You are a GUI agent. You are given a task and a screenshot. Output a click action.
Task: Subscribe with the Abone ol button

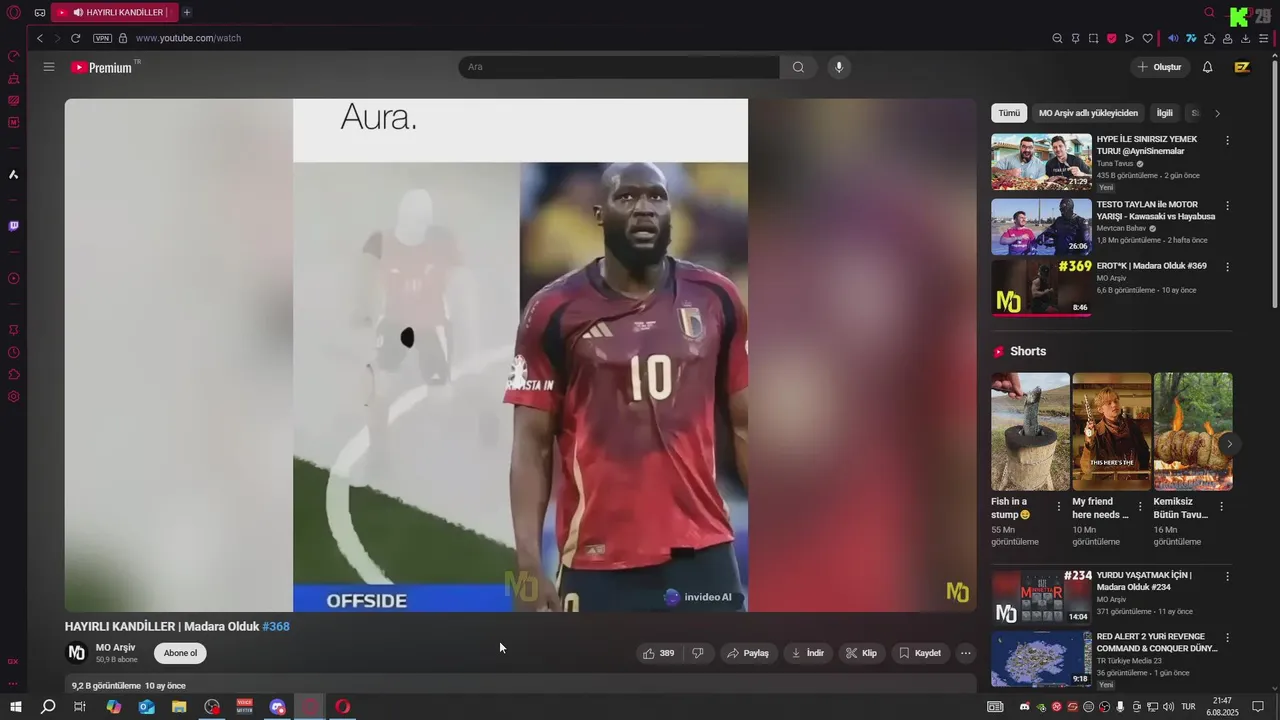point(180,653)
